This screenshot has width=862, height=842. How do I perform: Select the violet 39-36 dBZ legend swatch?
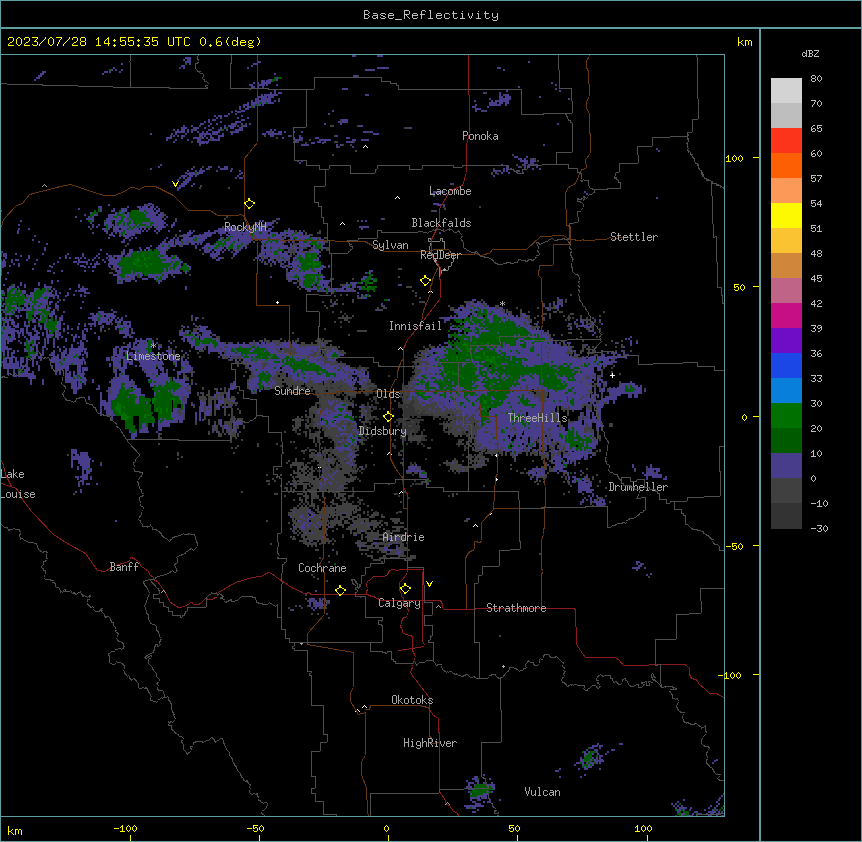[786, 341]
